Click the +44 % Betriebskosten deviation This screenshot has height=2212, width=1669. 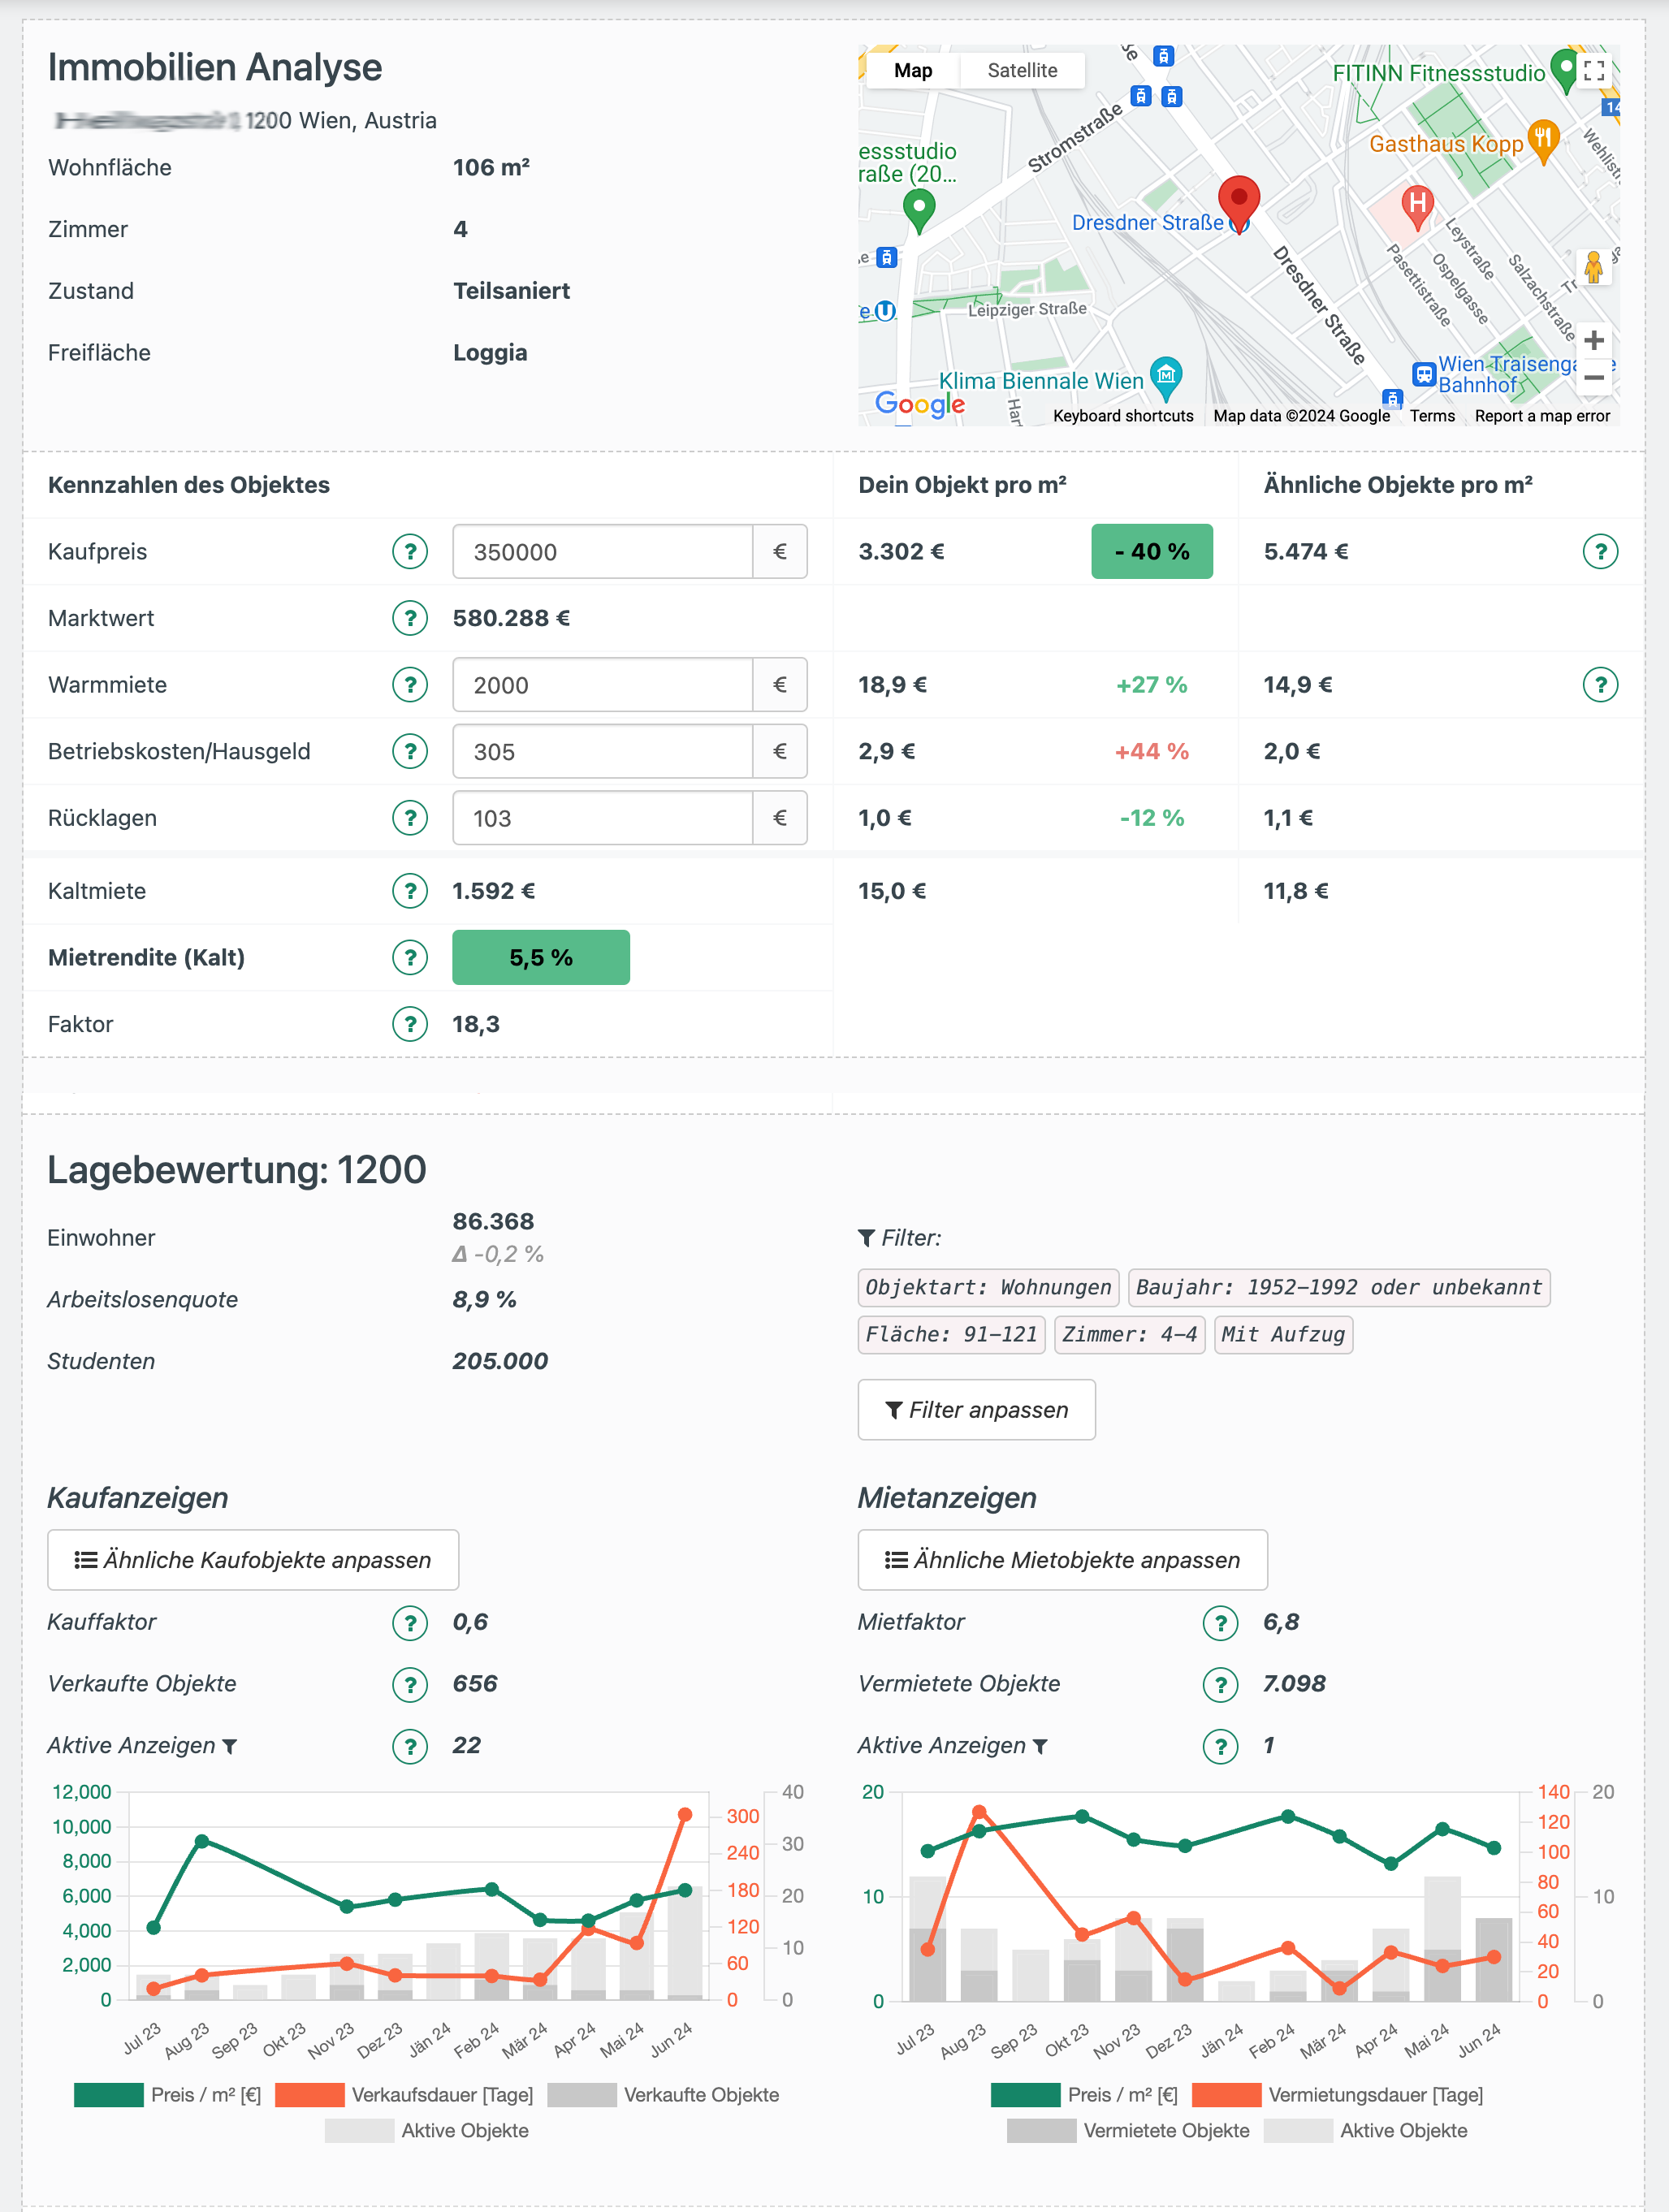(x=1151, y=751)
